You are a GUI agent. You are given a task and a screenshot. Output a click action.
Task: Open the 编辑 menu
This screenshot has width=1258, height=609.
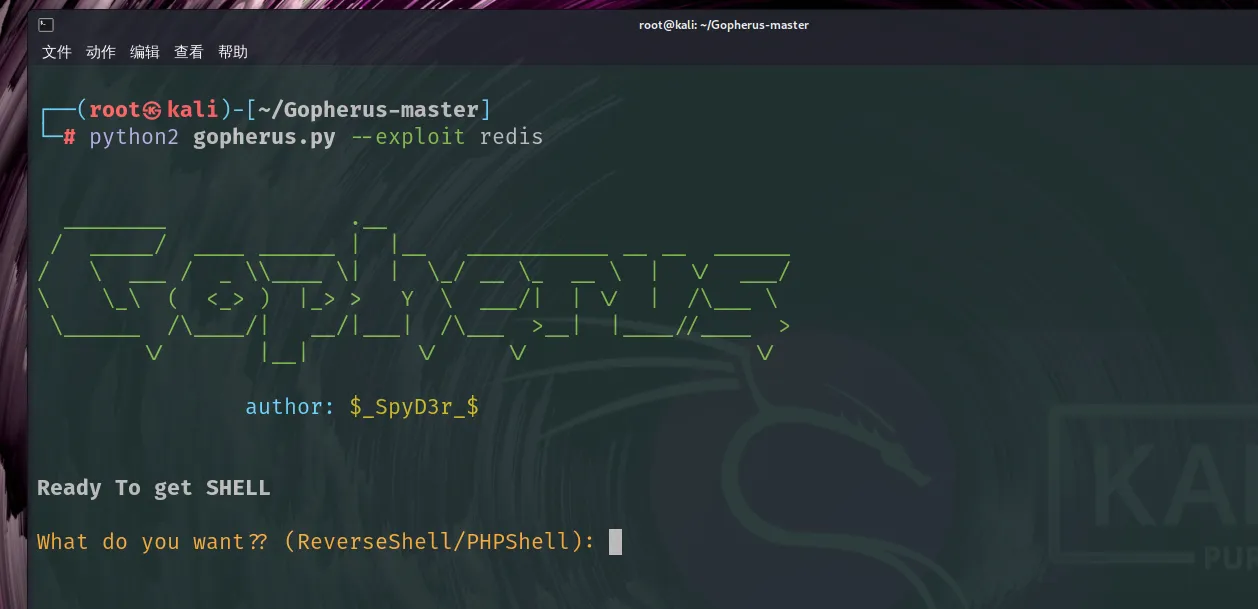pos(144,52)
